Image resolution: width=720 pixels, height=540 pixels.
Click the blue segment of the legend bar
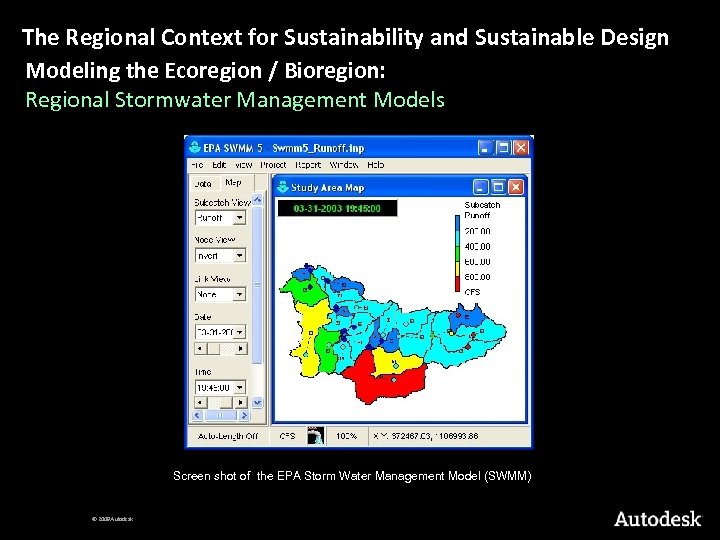tap(457, 223)
